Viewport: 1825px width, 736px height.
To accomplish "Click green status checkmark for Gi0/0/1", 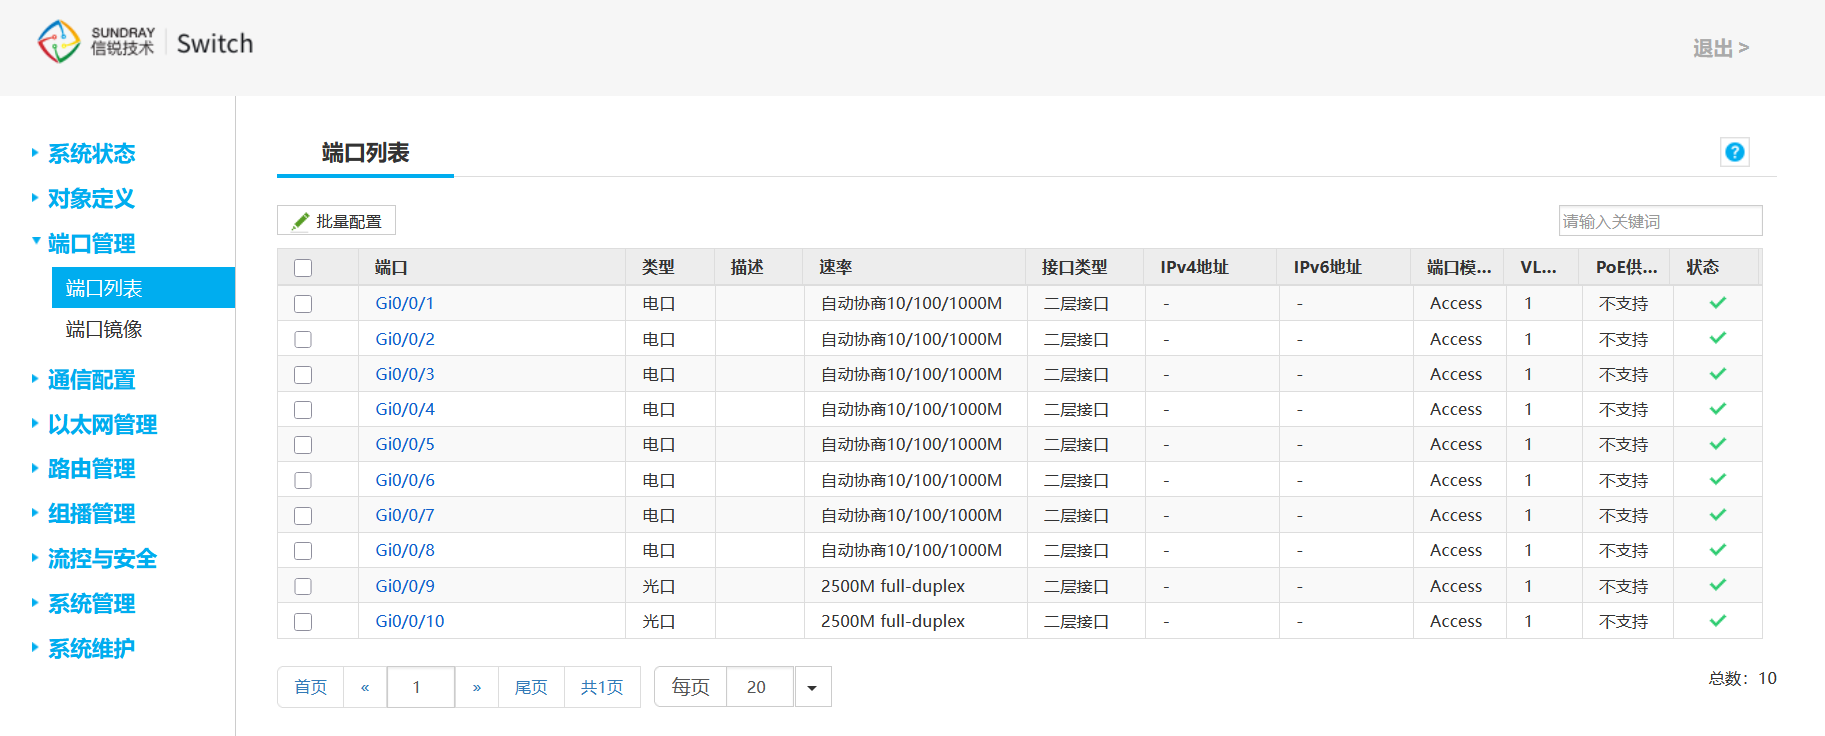I will click(x=1717, y=303).
